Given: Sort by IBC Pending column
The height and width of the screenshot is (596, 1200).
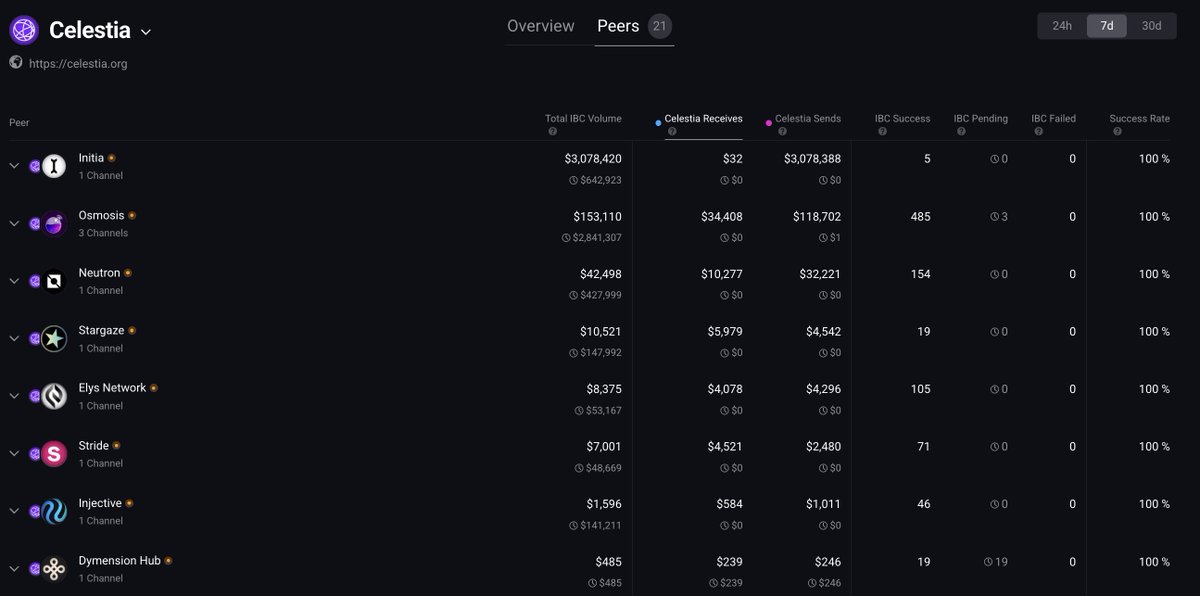Looking at the screenshot, I should pyautogui.click(x=981, y=118).
